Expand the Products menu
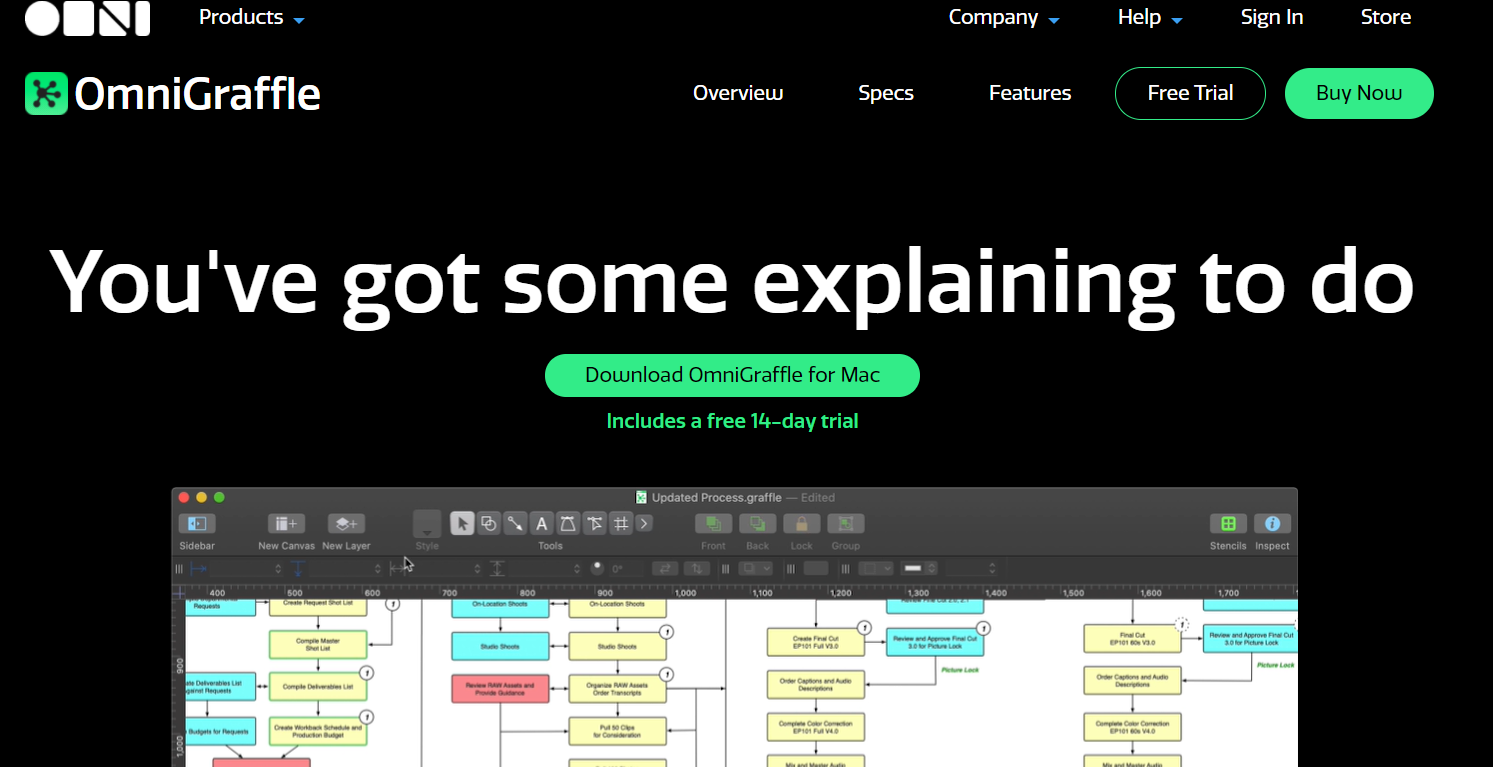Viewport: 1493px width, 767px height. (x=252, y=17)
